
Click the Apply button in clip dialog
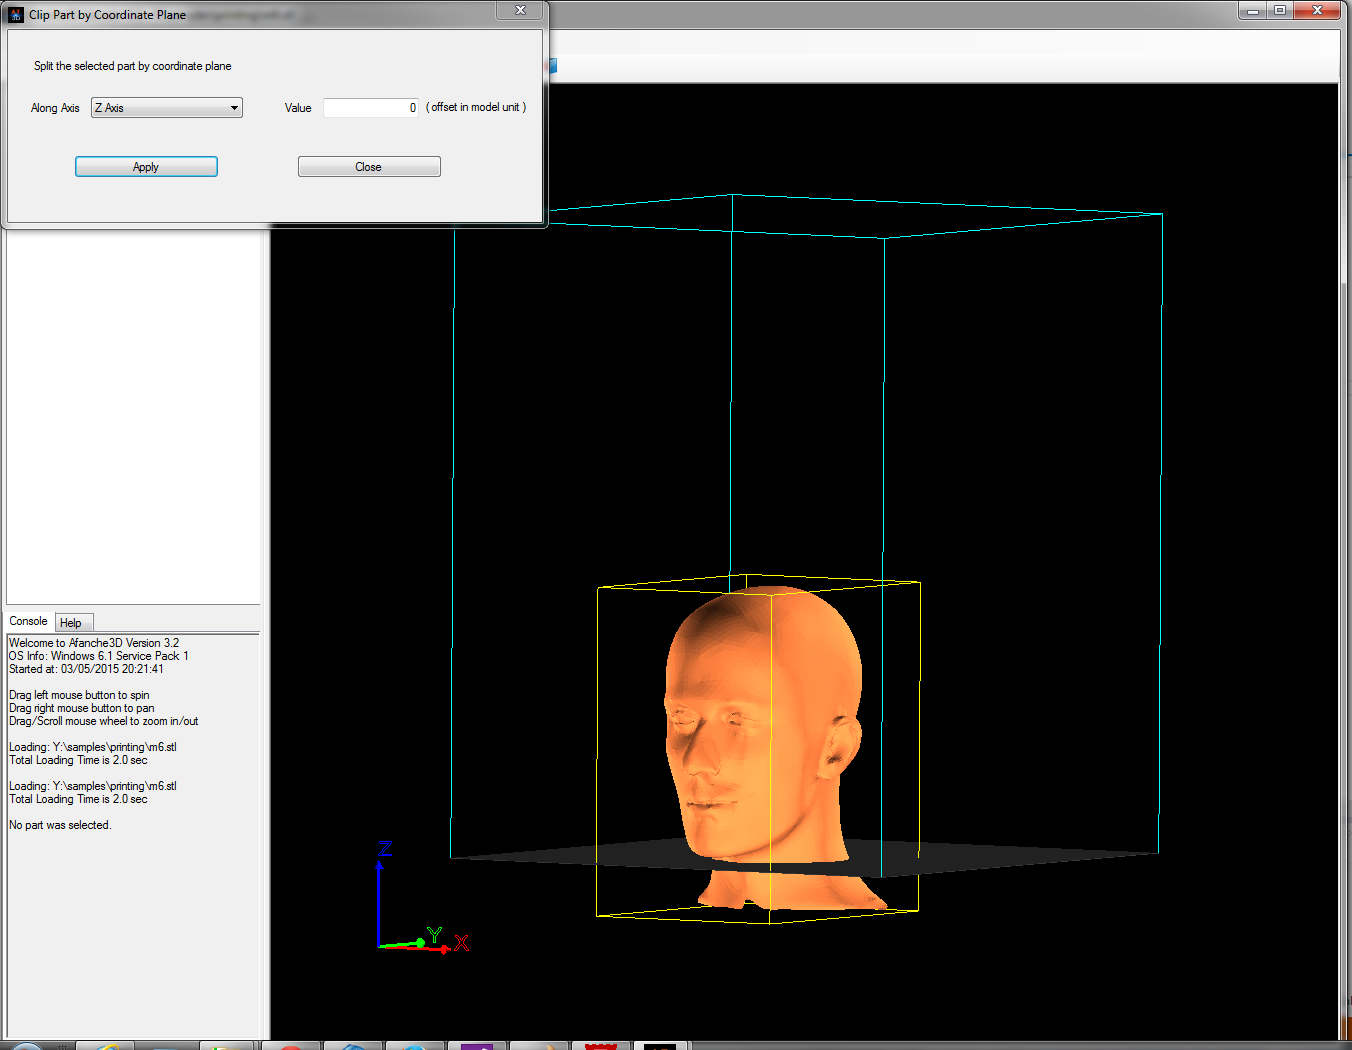pyautogui.click(x=146, y=167)
